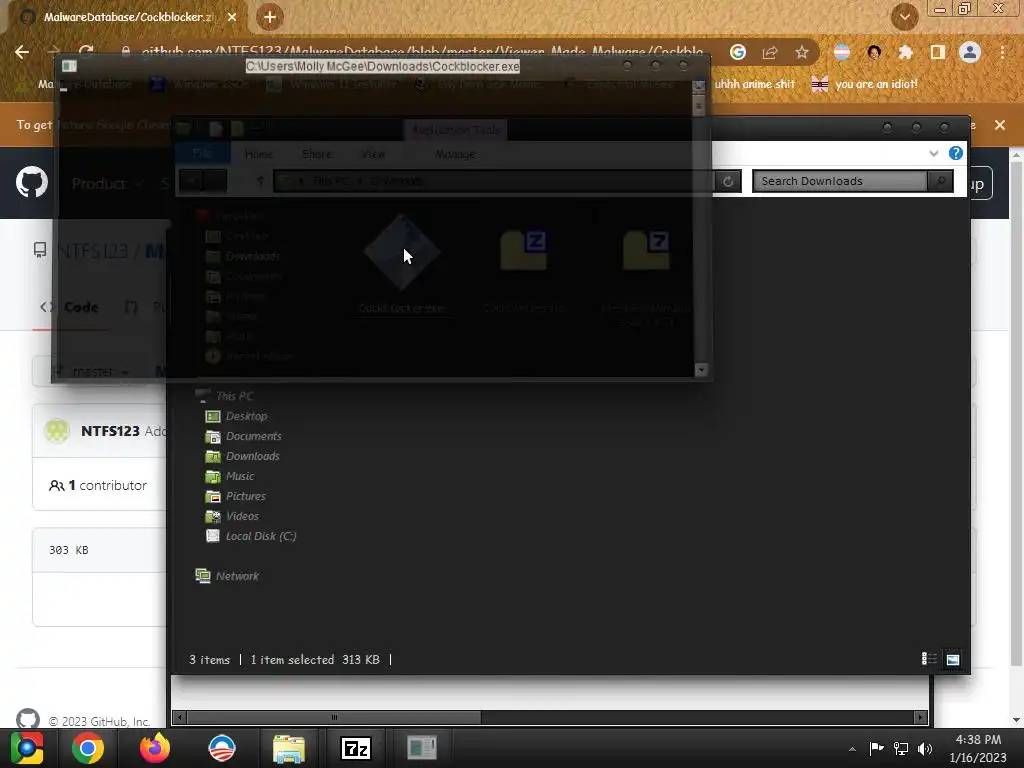Click the '303 KB' file size text
This screenshot has width=1024, height=768.
[x=69, y=550]
